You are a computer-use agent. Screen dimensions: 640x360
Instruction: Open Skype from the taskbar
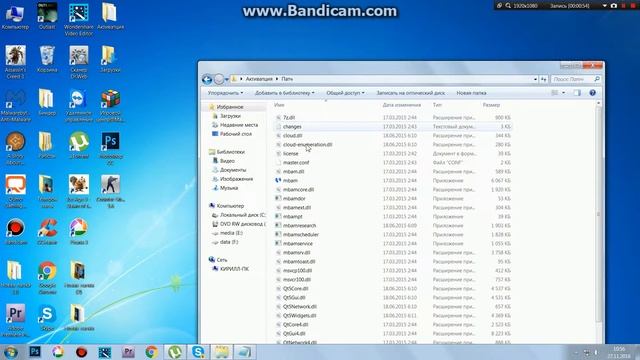[x=198, y=352]
